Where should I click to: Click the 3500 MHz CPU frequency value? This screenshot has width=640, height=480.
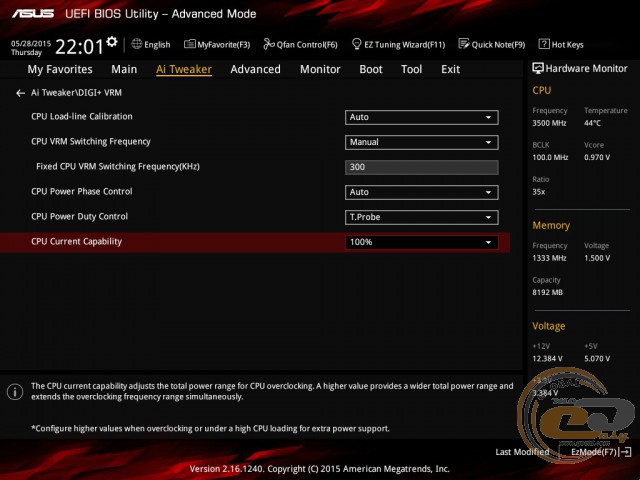tap(549, 123)
